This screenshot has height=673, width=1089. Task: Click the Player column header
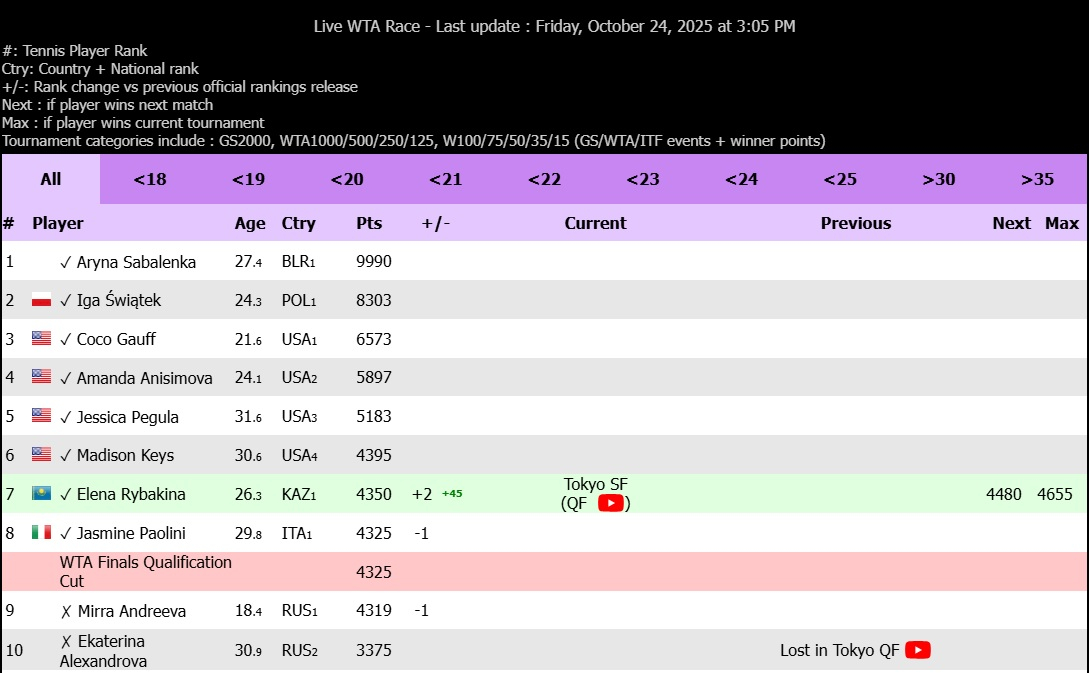tap(58, 223)
